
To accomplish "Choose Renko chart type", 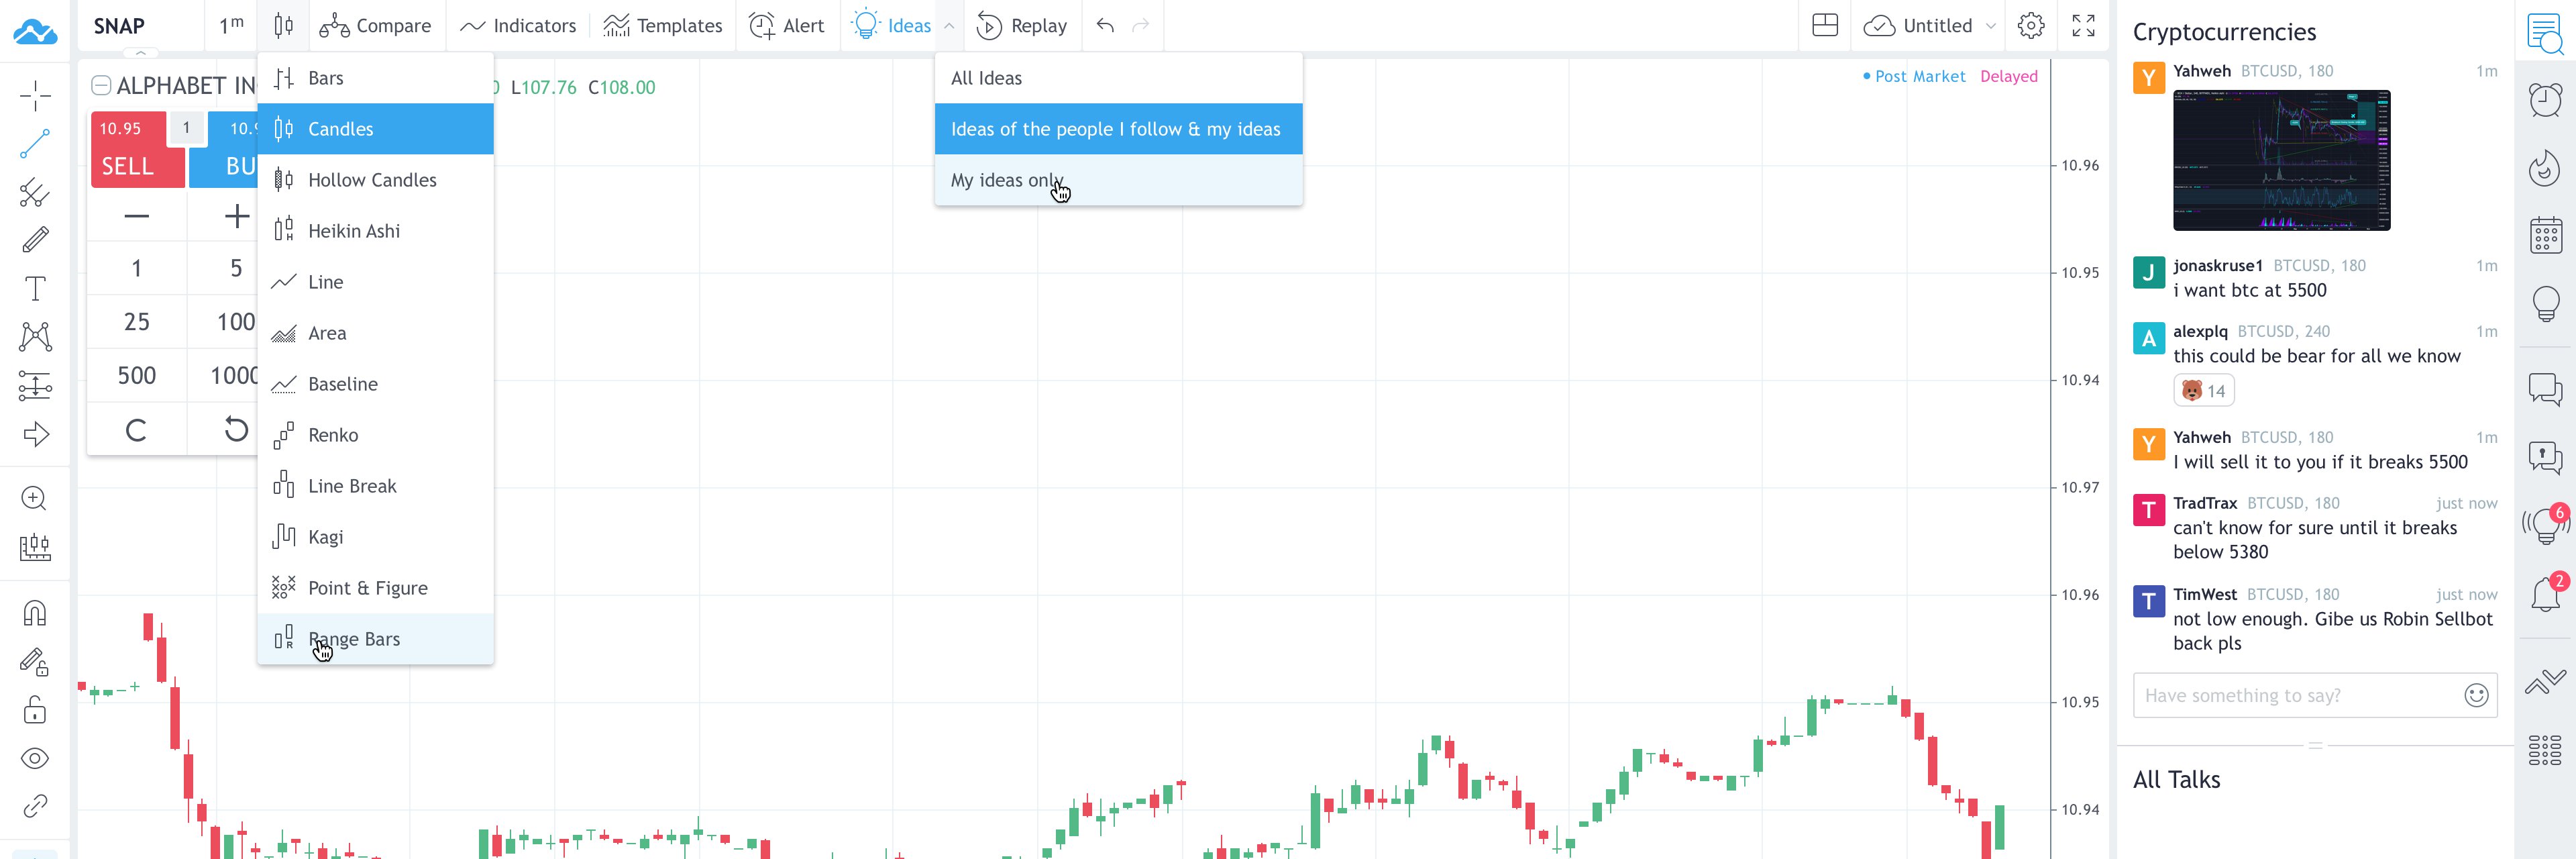I will 375,435.
